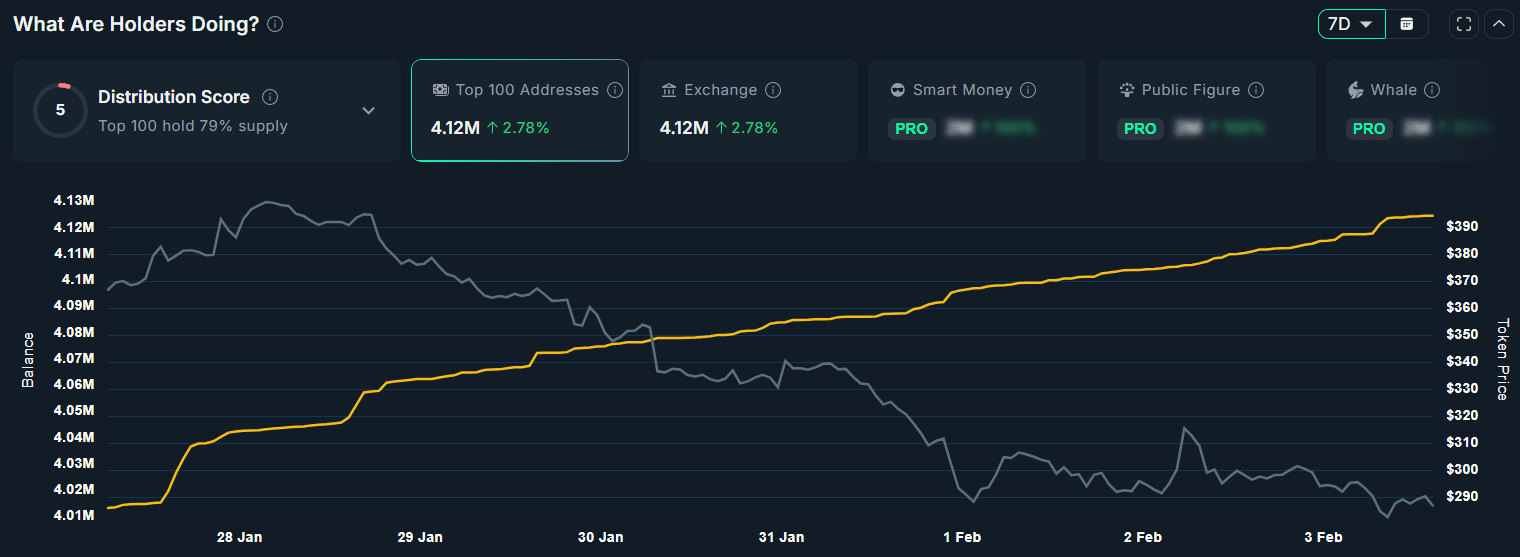Click the Public Figure PRO badge

[x=1140, y=129]
